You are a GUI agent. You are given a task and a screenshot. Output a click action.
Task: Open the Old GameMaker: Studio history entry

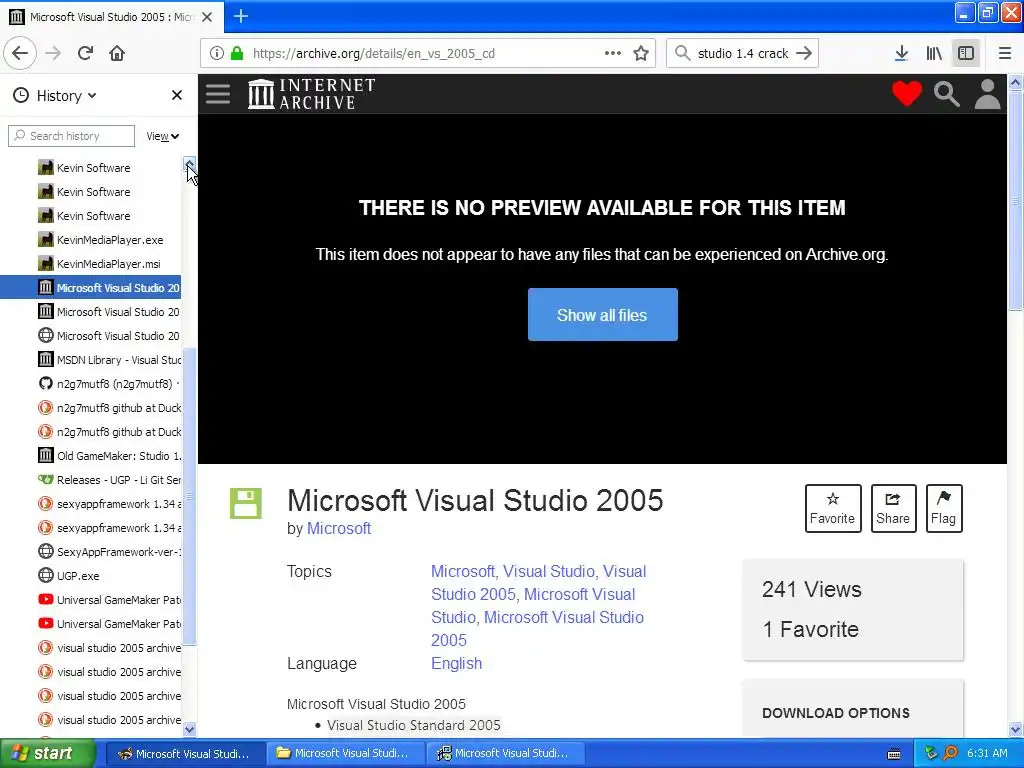coord(109,456)
